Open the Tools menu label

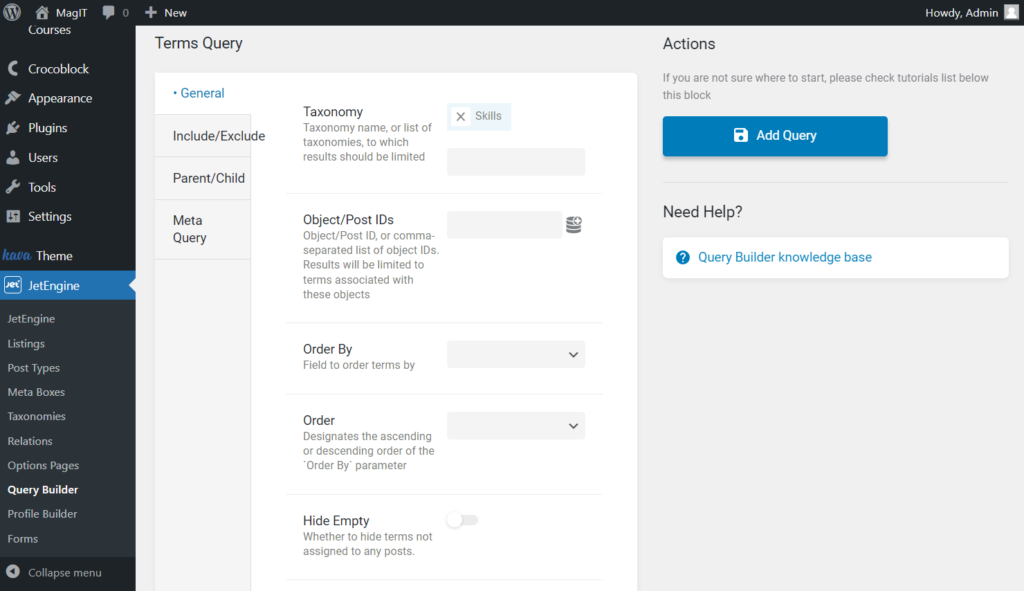pos(42,187)
